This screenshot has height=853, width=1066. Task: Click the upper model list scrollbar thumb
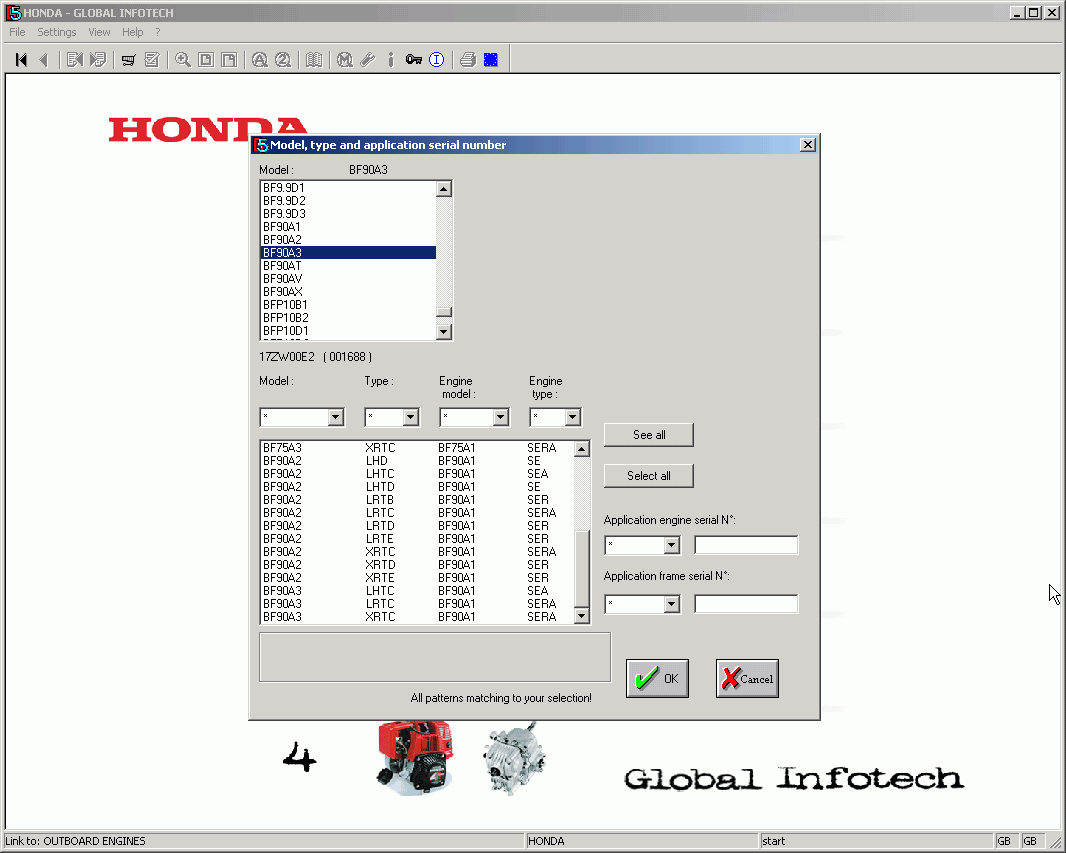click(x=443, y=312)
